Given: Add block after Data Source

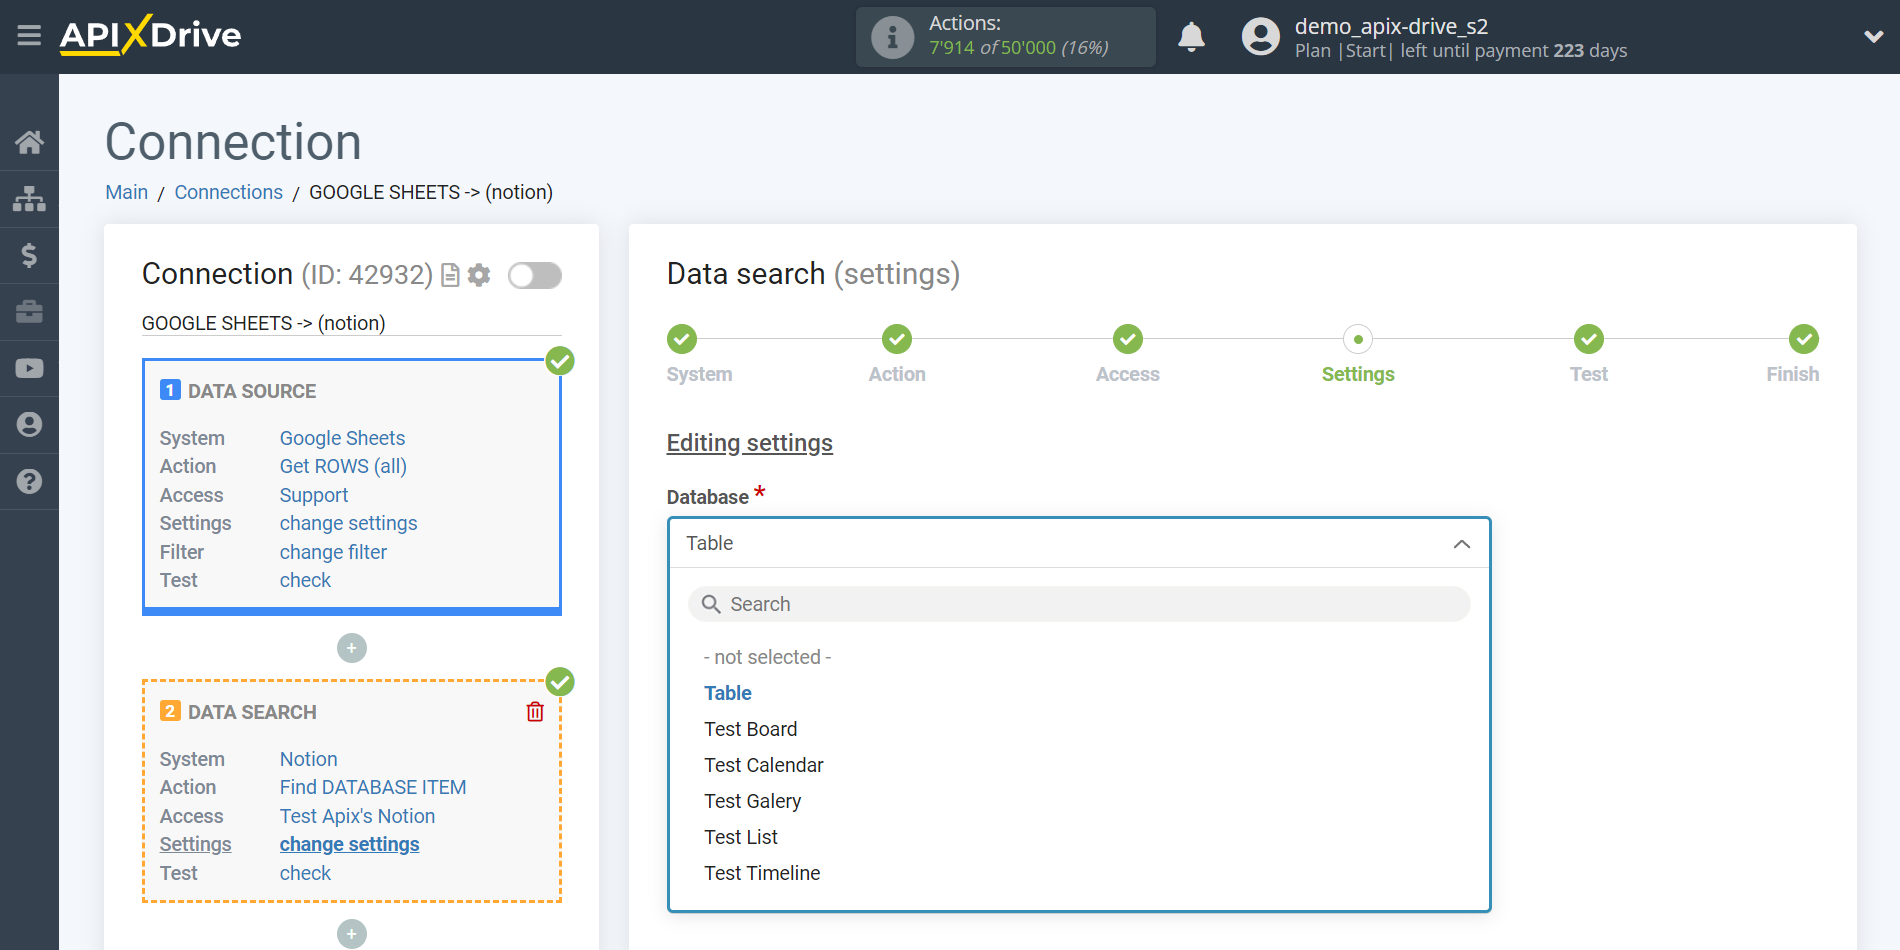Looking at the screenshot, I should [x=352, y=648].
